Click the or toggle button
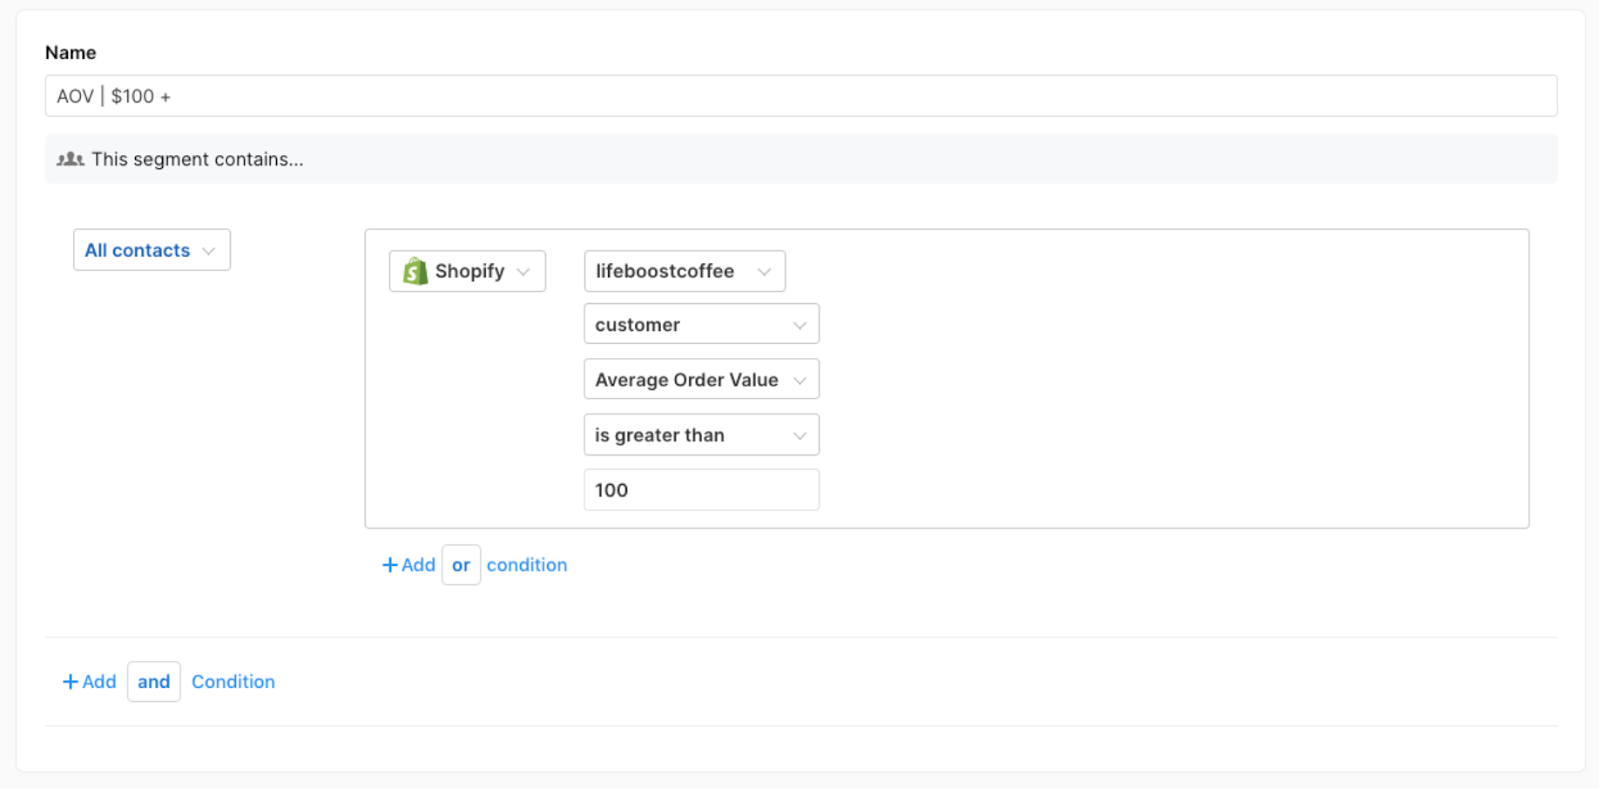 pos(461,565)
